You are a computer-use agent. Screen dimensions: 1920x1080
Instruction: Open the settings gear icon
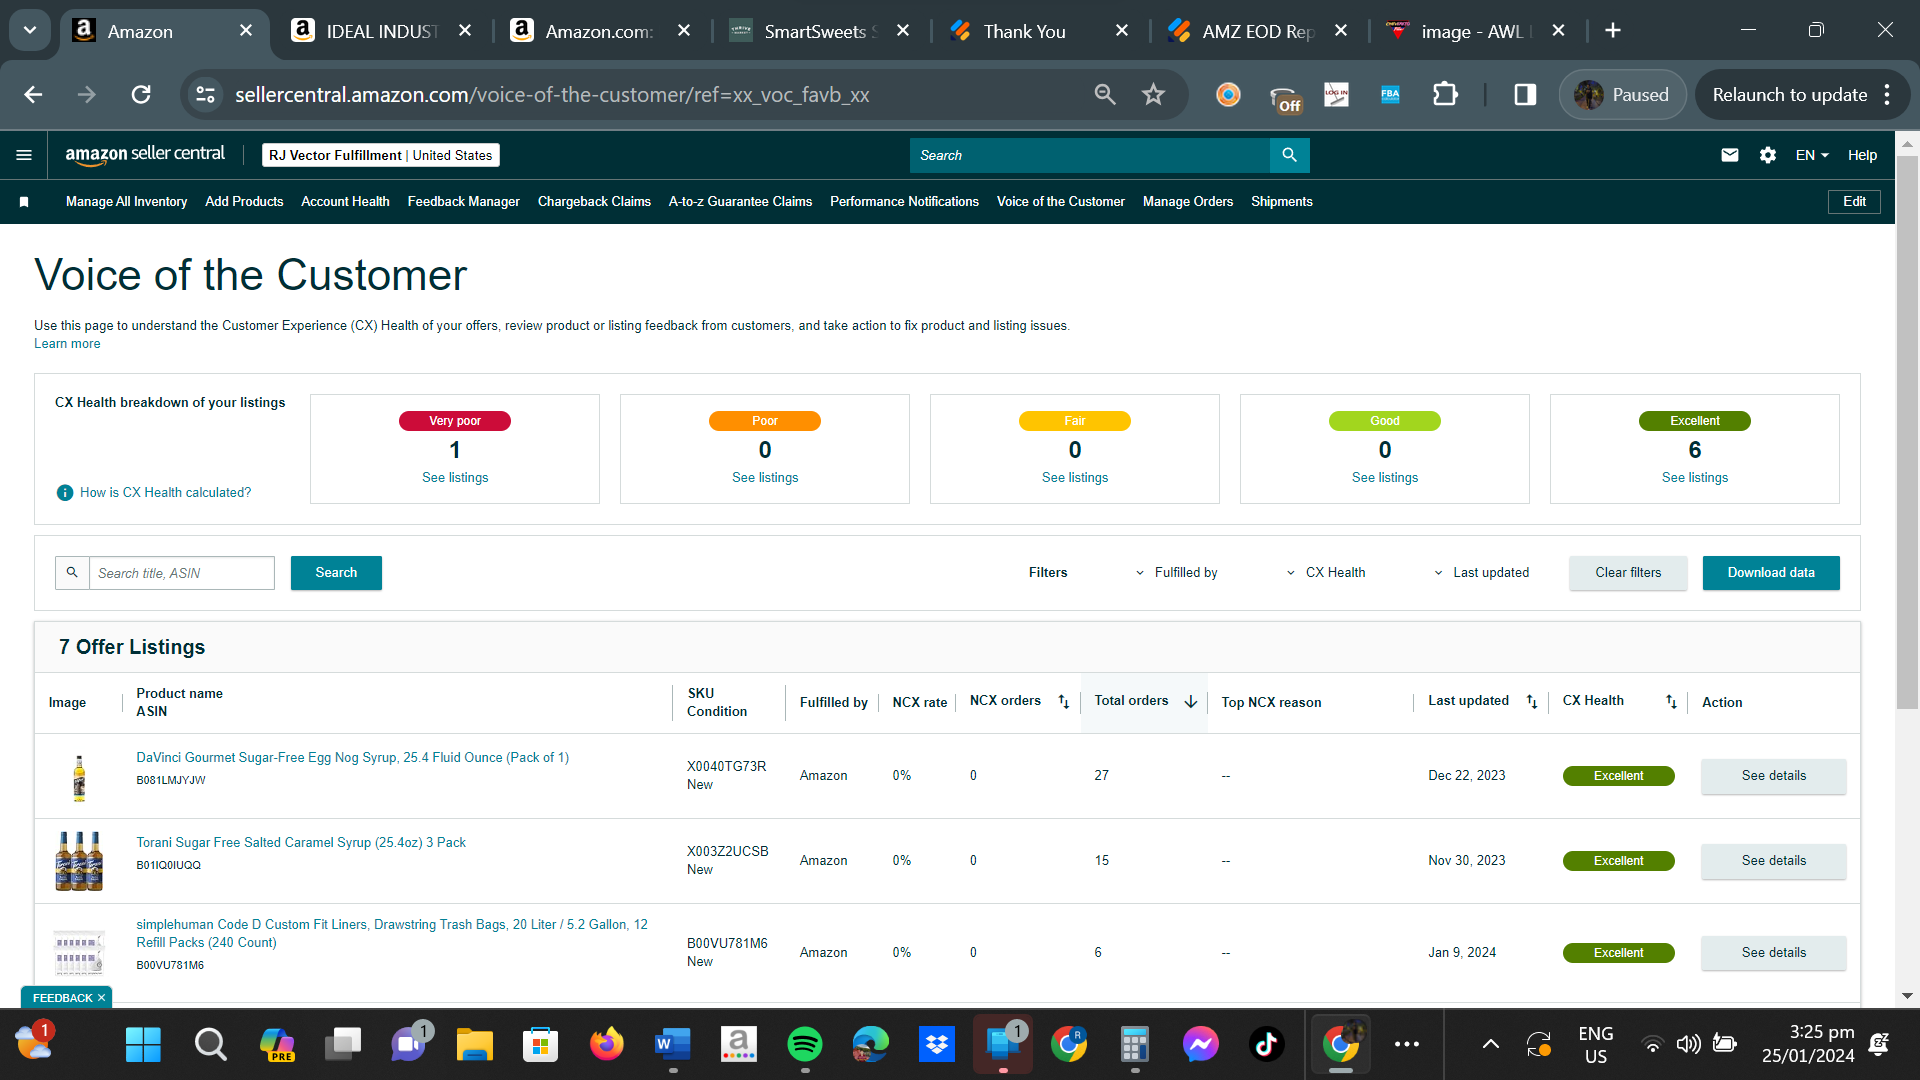(1768, 155)
